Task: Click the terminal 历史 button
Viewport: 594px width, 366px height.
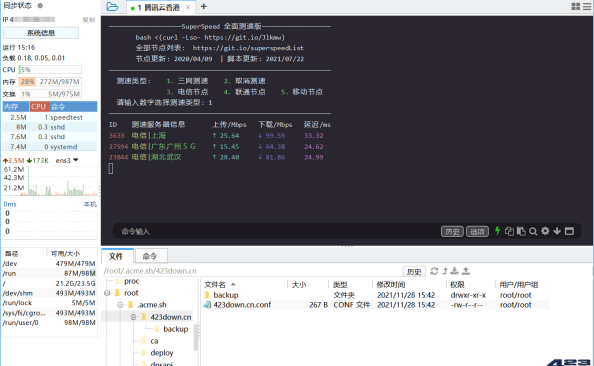Action: pos(452,231)
